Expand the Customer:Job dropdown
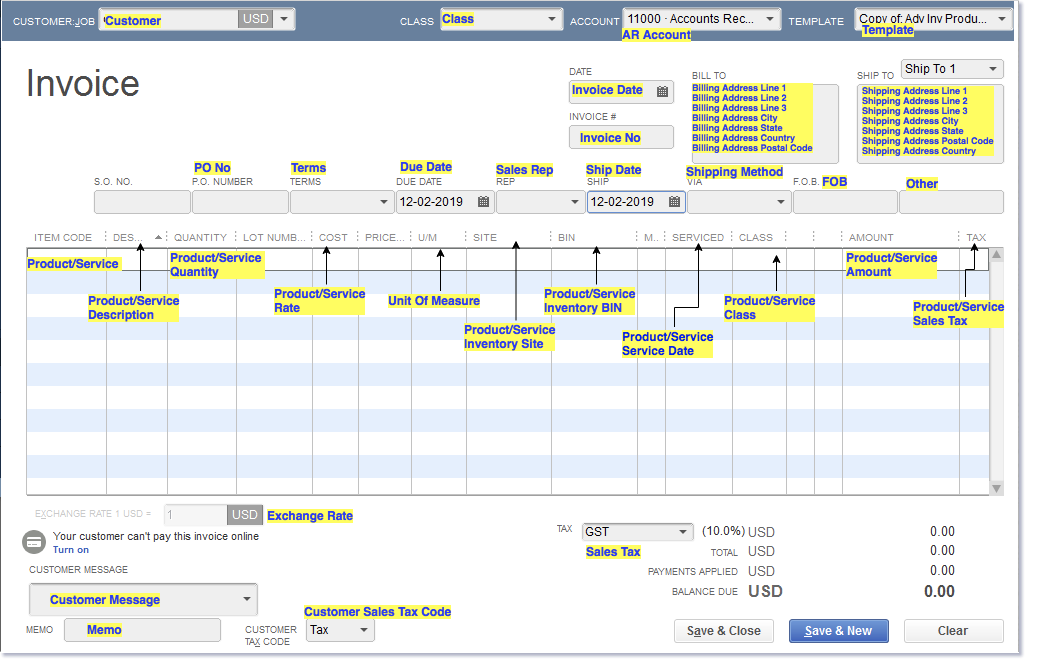This screenshot has width=1052, height=665. (284, 19)
